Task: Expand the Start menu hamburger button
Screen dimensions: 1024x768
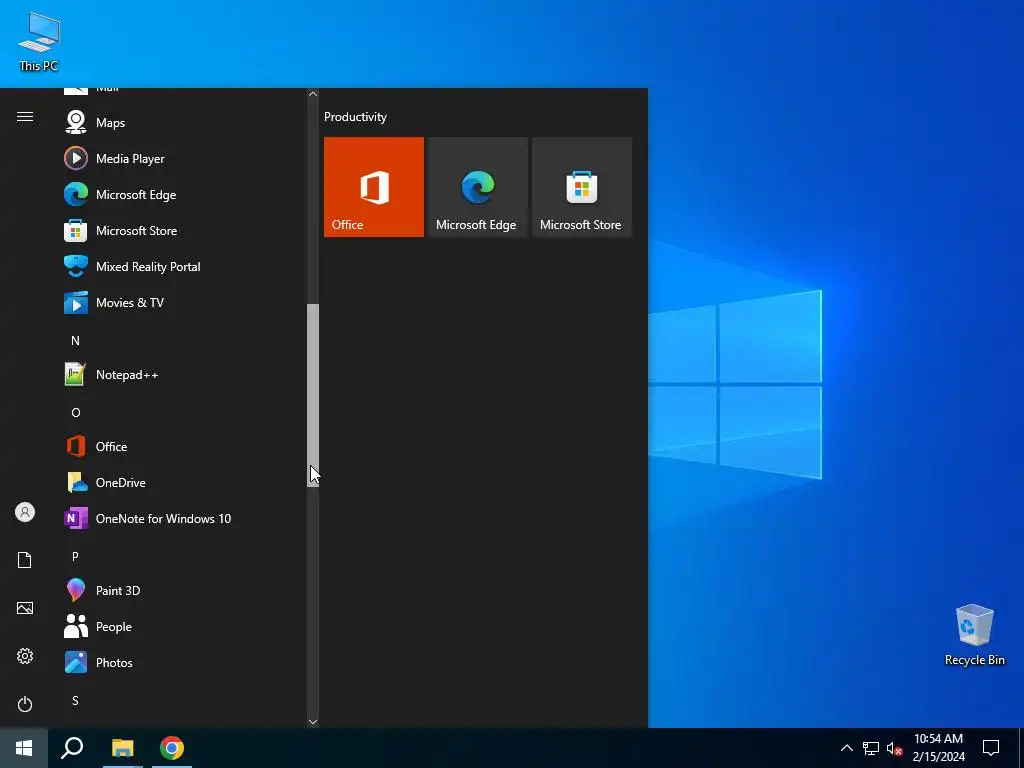Action: tap(25, 117)
